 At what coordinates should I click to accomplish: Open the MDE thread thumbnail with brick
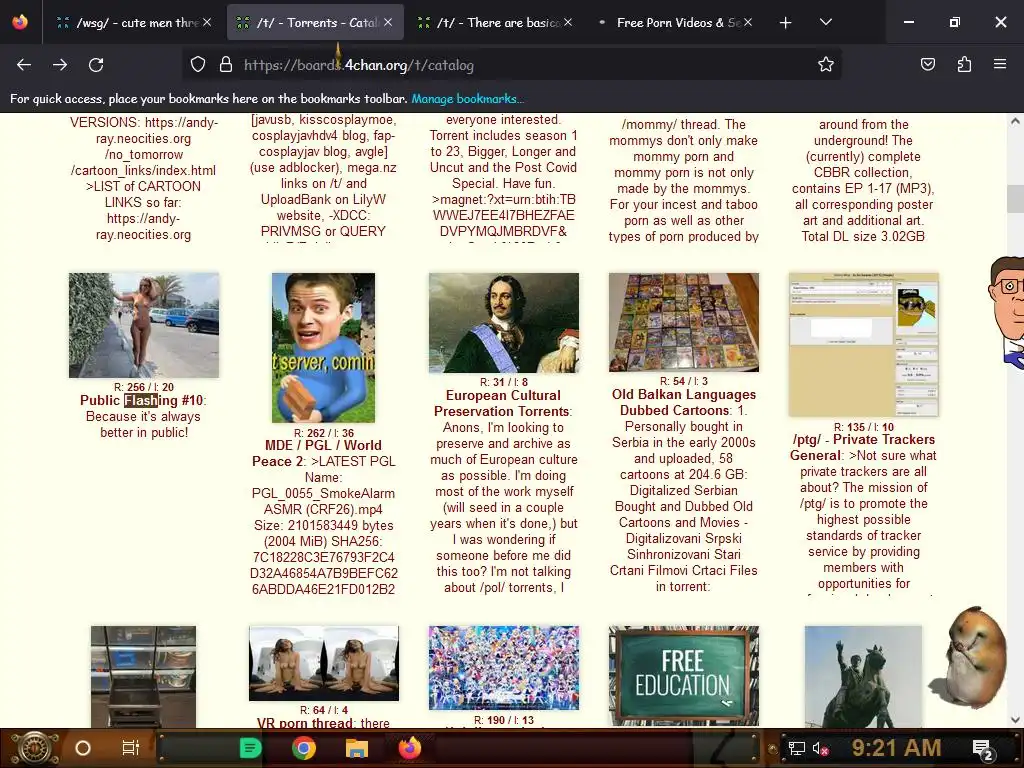click(x=323, y=347)
